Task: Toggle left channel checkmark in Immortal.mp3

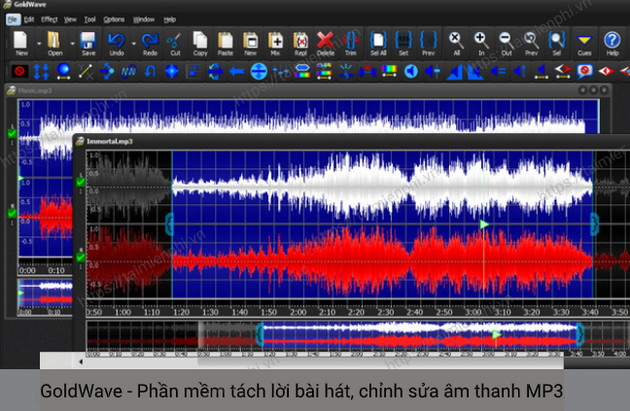Action: tap(81, 182)
